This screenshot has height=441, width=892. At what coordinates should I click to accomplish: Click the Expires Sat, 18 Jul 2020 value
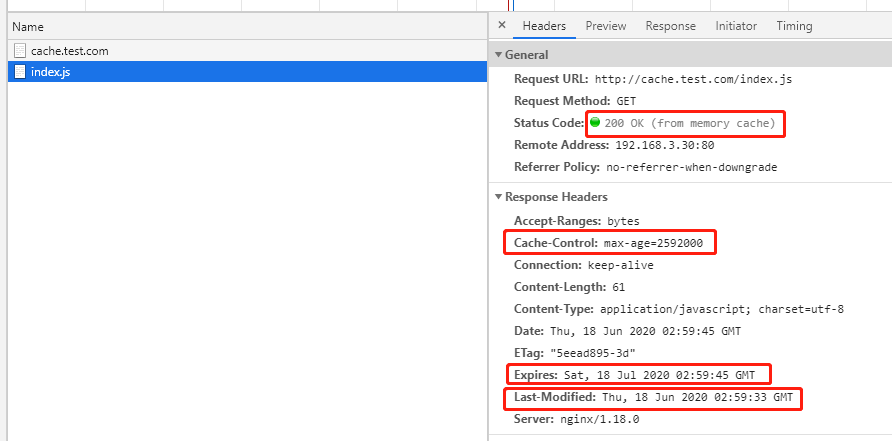pyautogui.click(x=659, y=376)
